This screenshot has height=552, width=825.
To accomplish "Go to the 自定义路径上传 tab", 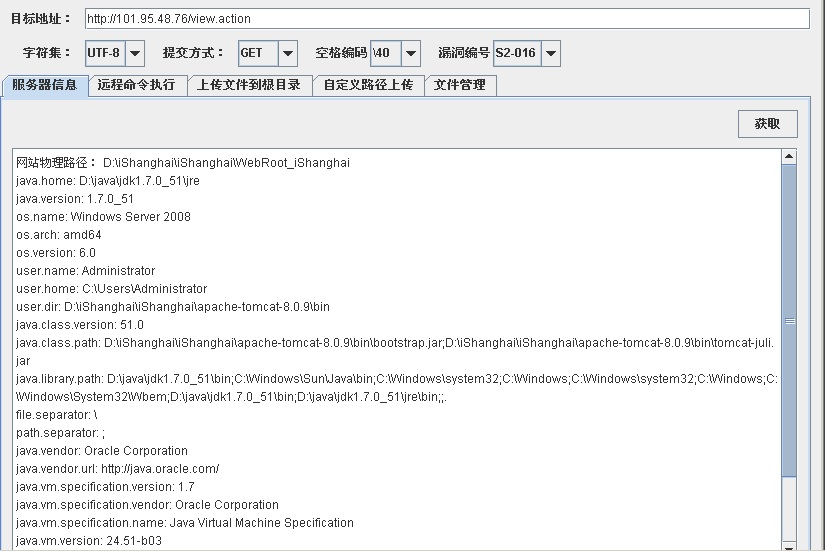I will [x=368, y=85].
